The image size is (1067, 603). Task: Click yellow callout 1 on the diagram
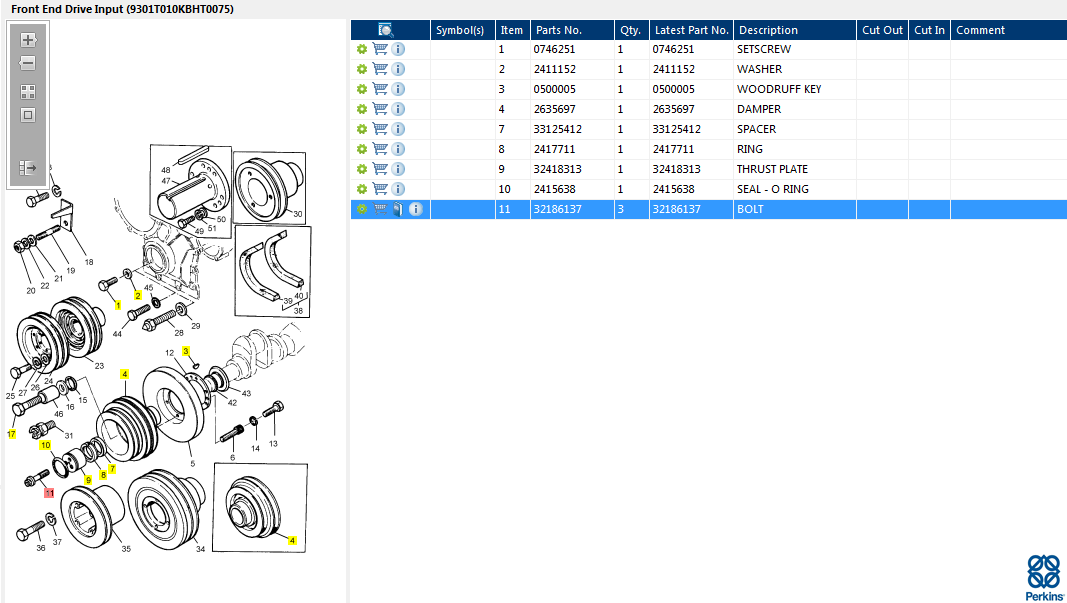coord(118,306)
